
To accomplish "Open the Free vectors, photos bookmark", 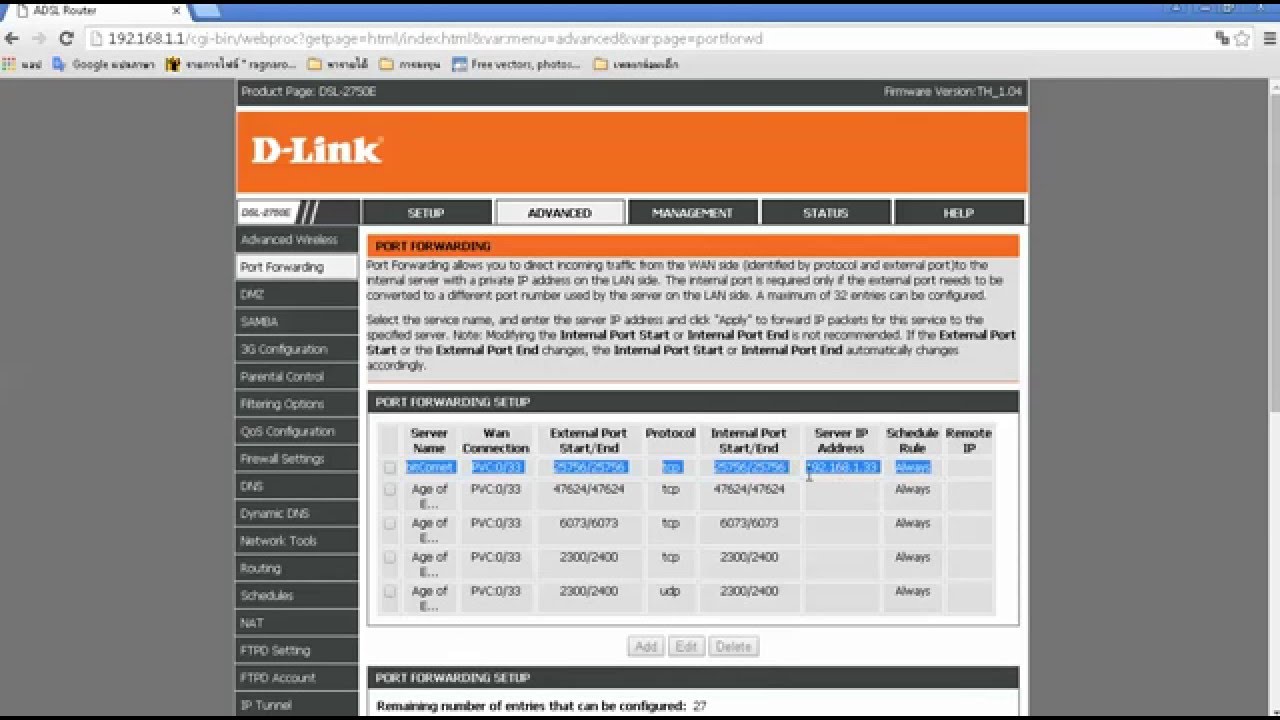I will pos(516,64).
